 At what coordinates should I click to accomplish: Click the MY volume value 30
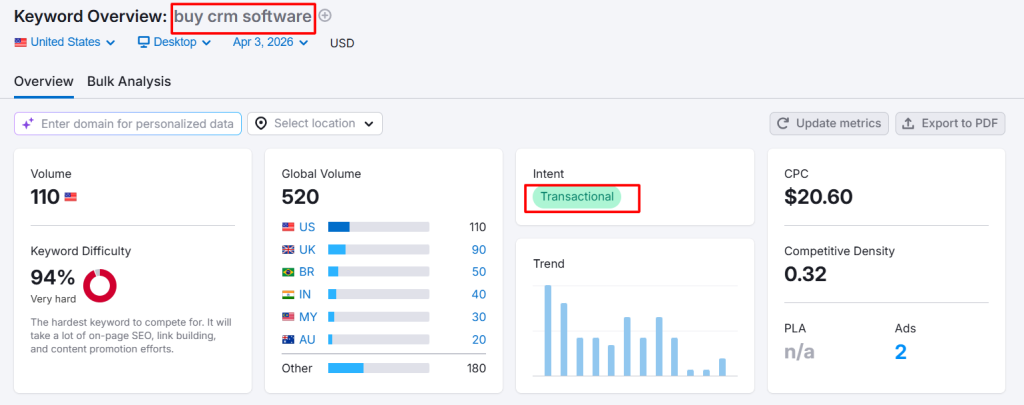(479, 317)
